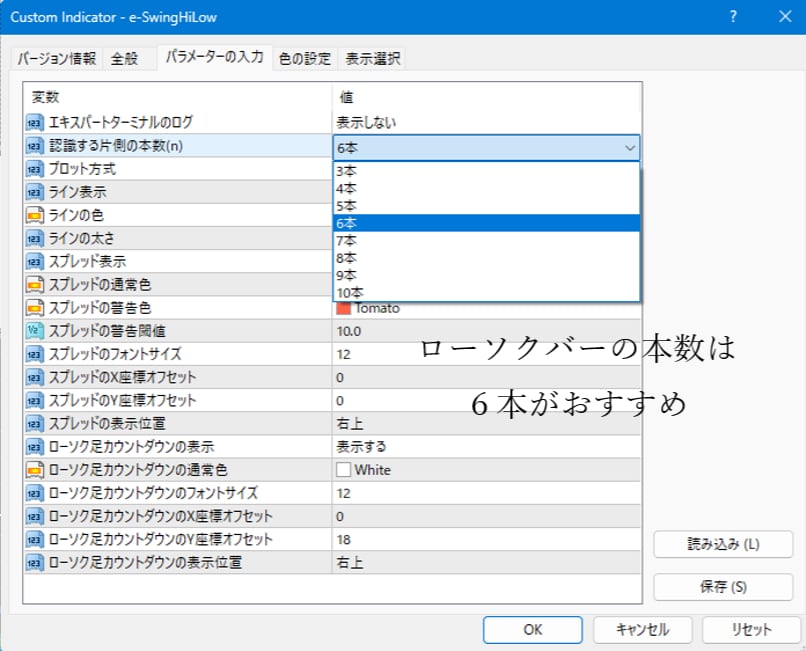The height and width of the screenshot is (651, 806).
Task: Switch to the 全般 tab
Action: (x=125, y=58)
